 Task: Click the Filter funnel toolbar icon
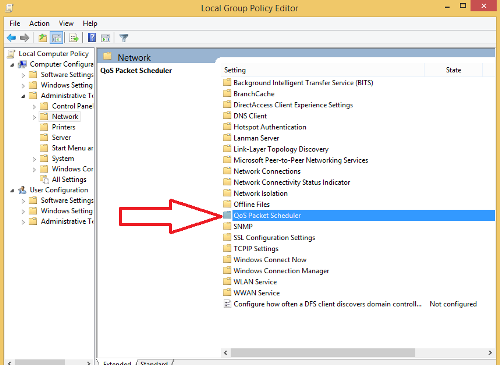(124, 38)
